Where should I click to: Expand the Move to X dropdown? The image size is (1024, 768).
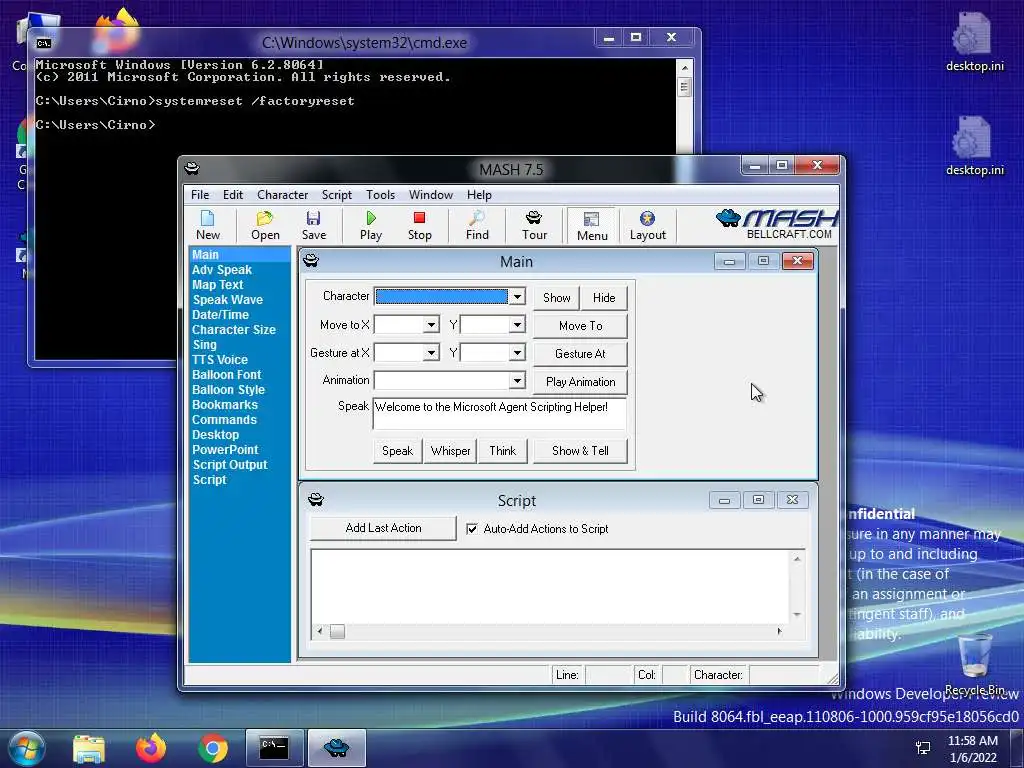tap(431, 325)
